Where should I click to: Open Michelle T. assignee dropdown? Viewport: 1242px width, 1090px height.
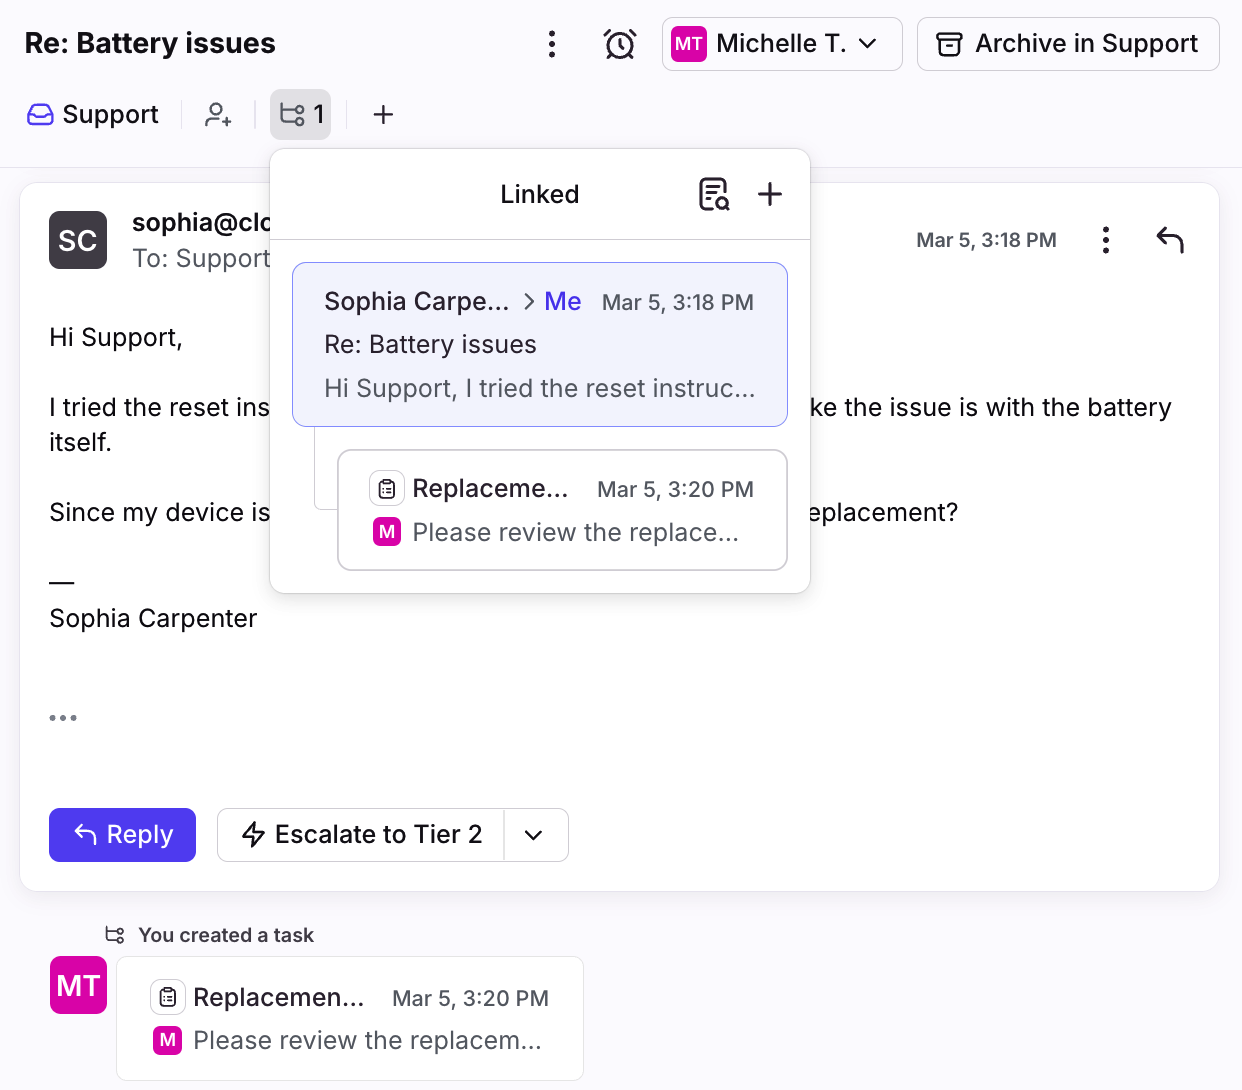[x=782, y=44]
